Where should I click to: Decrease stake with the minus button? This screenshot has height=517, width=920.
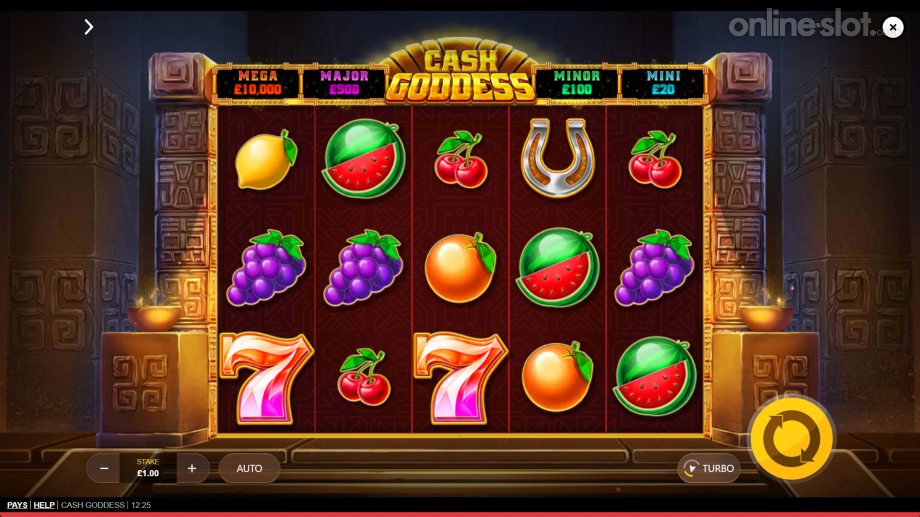click(104, 468)
